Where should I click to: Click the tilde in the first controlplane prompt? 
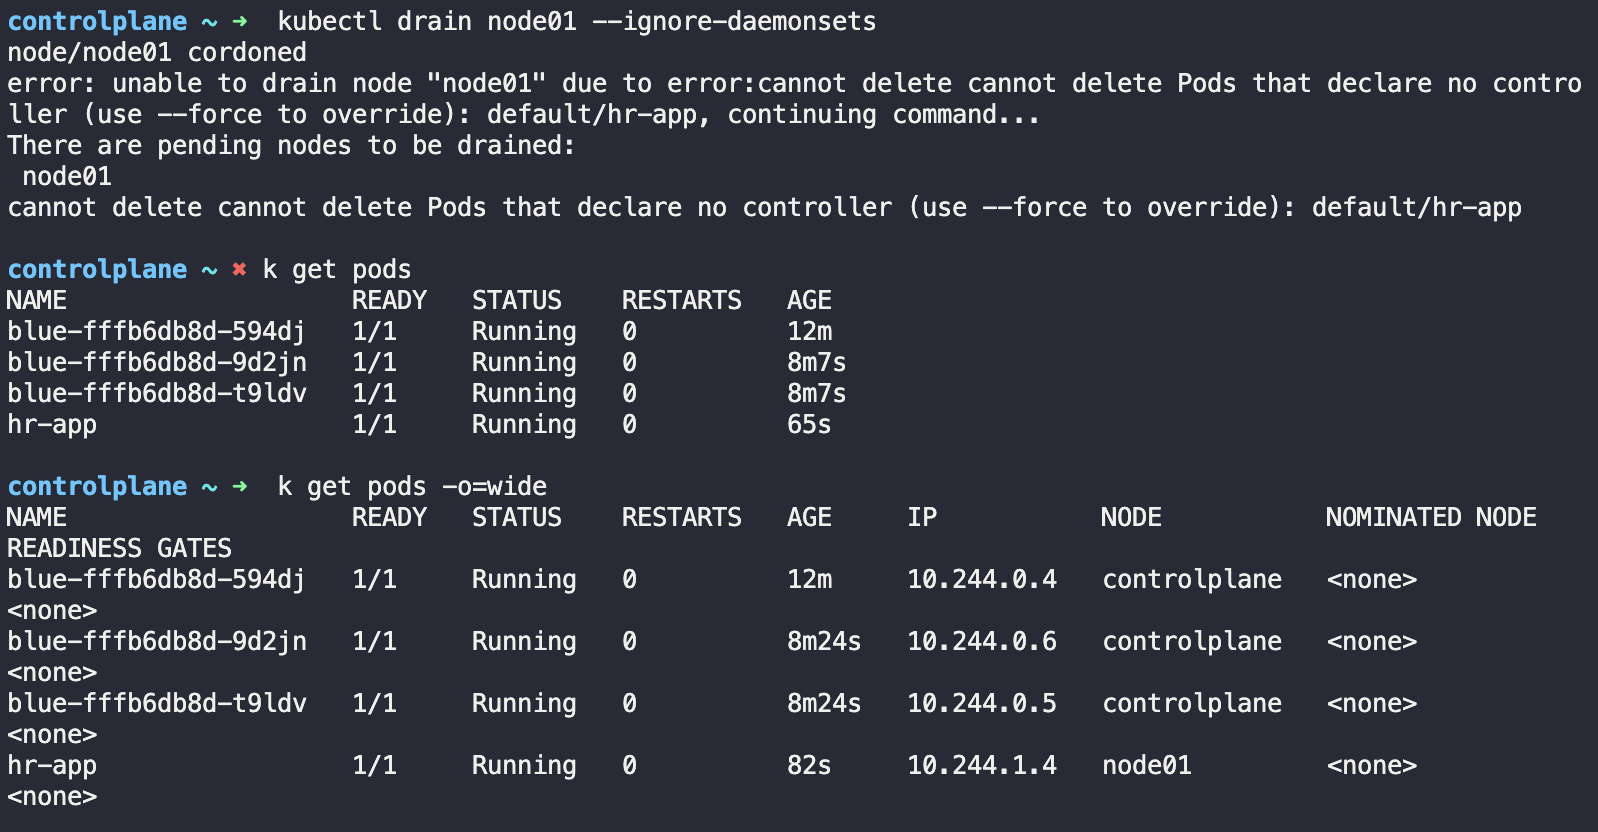coord(209,21)
